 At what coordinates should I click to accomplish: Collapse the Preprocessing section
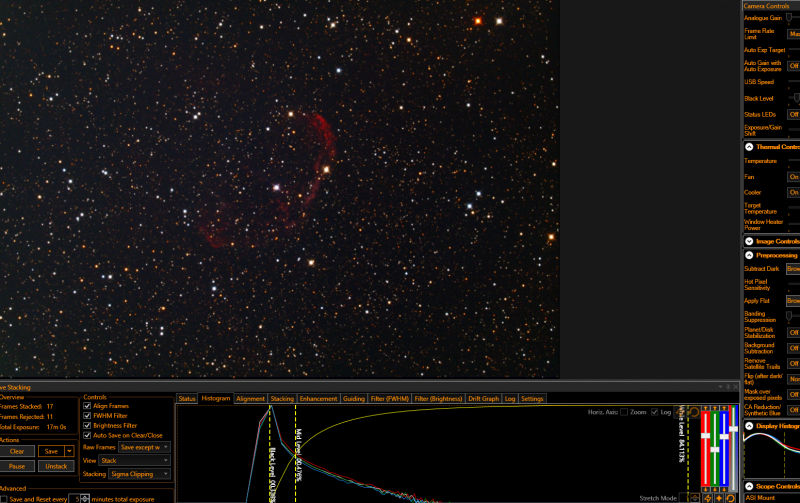(749, 255)
